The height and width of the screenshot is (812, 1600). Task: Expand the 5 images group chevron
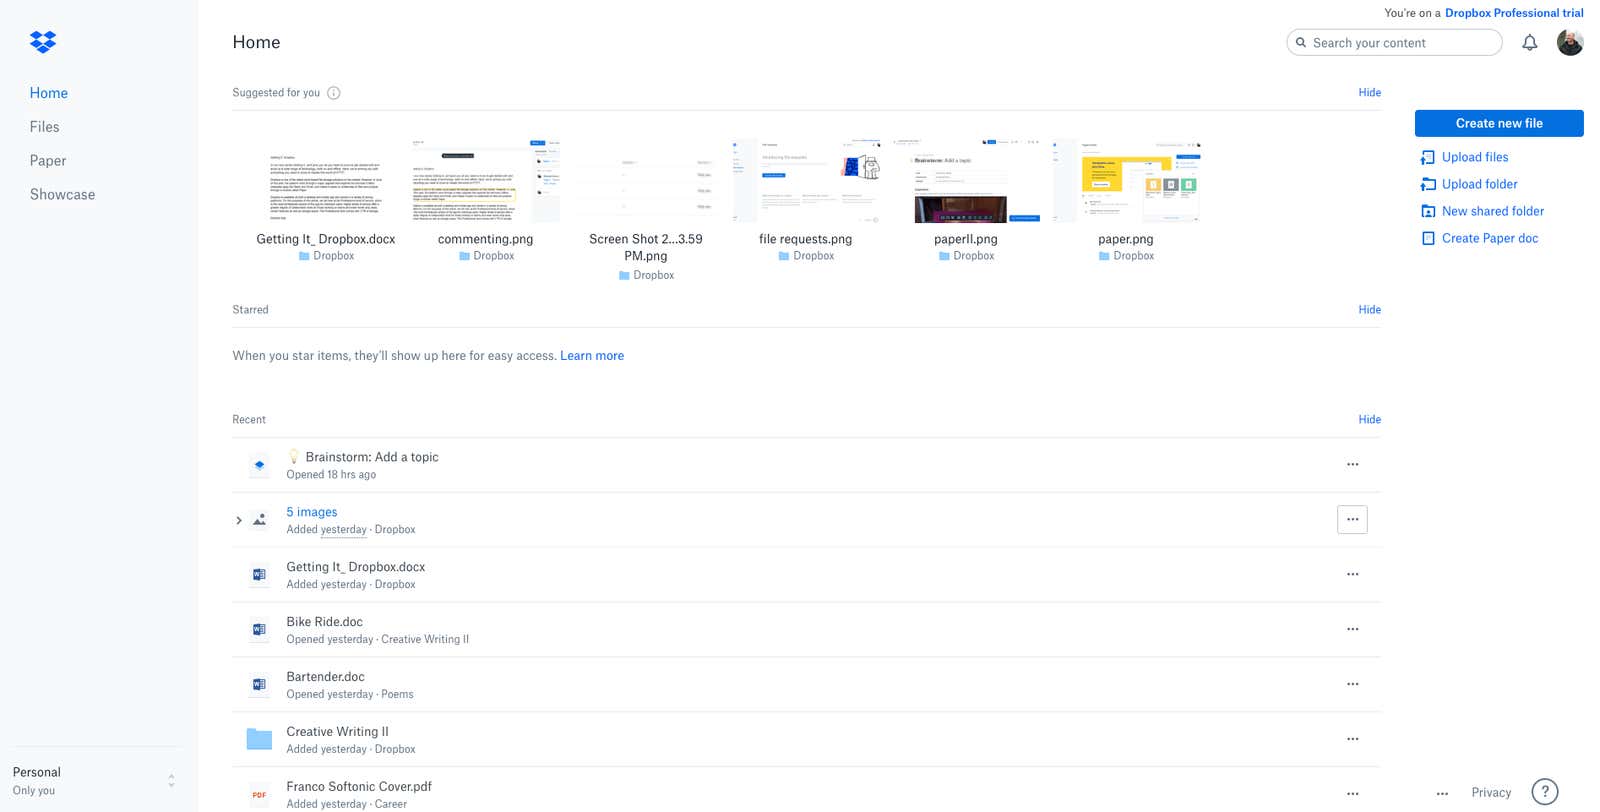pyautogui.click(x=239, y=520)
